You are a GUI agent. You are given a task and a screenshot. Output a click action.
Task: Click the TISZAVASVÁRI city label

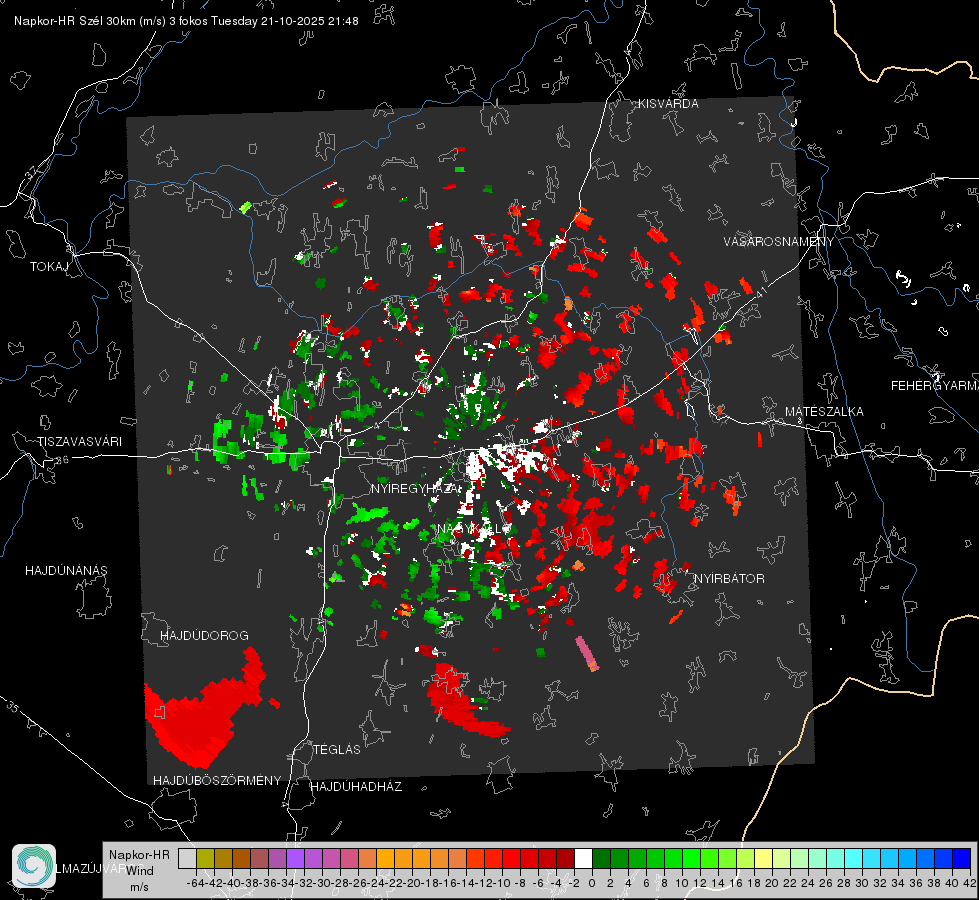pos(80,442)
